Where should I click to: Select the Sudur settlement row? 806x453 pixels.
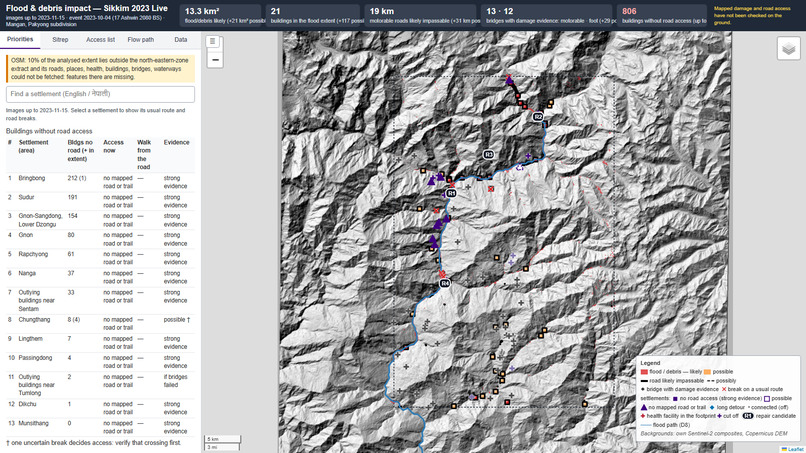100,201
